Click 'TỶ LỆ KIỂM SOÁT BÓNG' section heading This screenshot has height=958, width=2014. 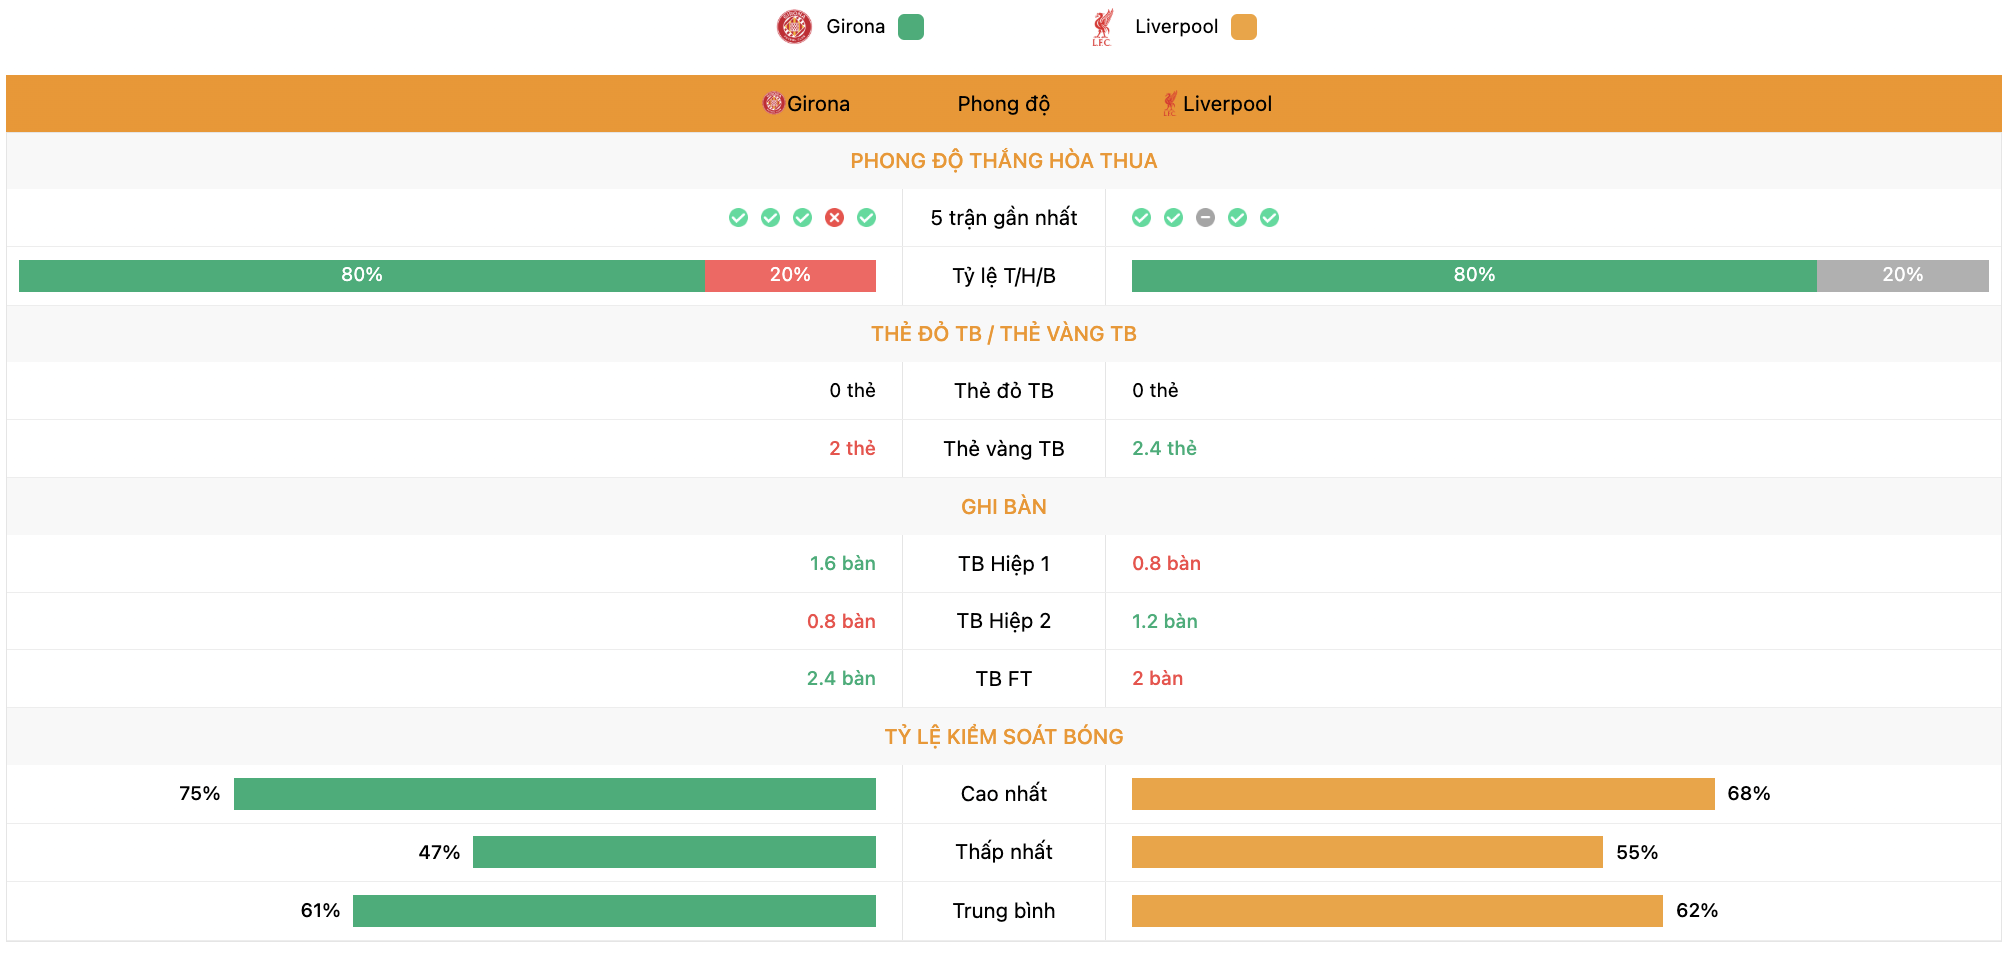[1003, 737]
